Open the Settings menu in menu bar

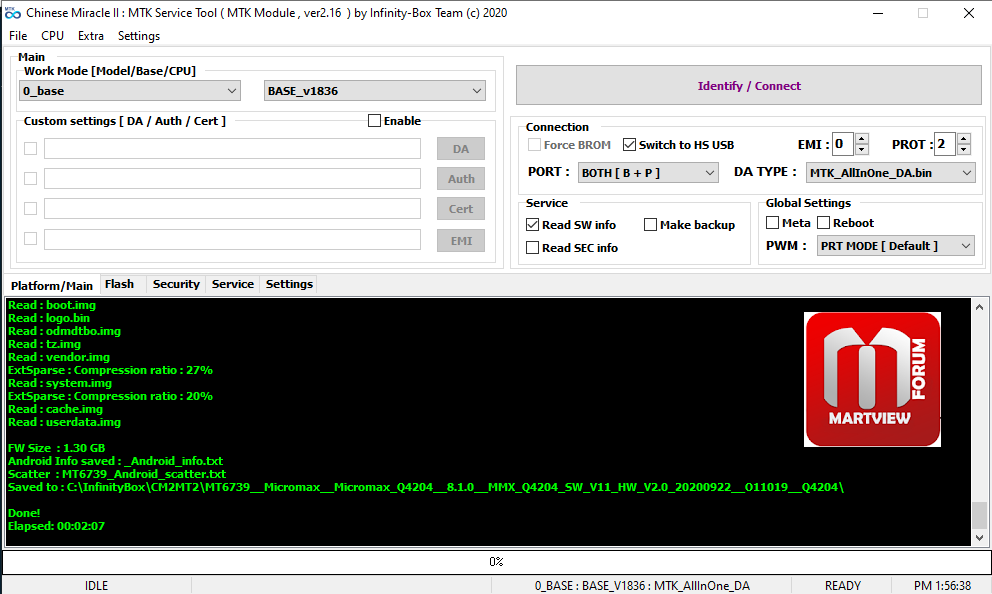click(x=139, y=36)
